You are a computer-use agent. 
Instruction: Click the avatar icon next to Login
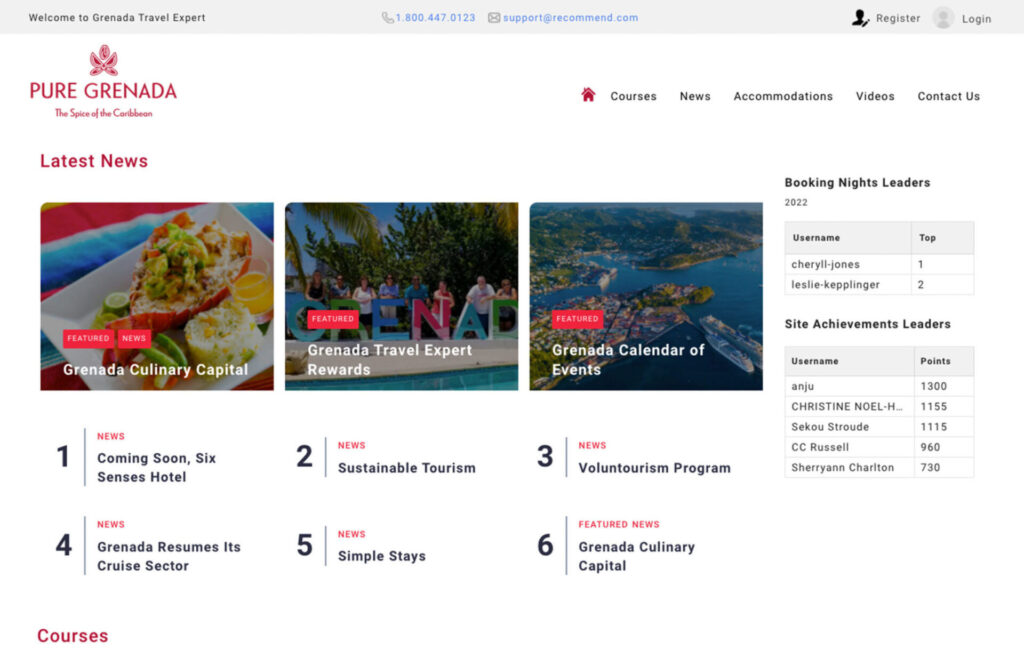(941, 17)
